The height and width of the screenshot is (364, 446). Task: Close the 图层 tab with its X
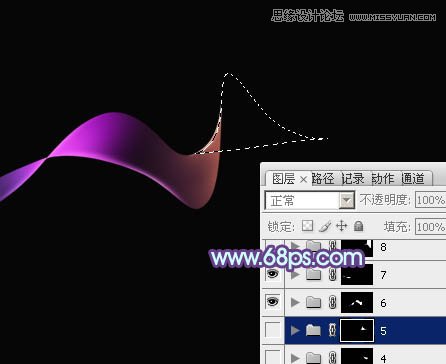tap(303, 180)
